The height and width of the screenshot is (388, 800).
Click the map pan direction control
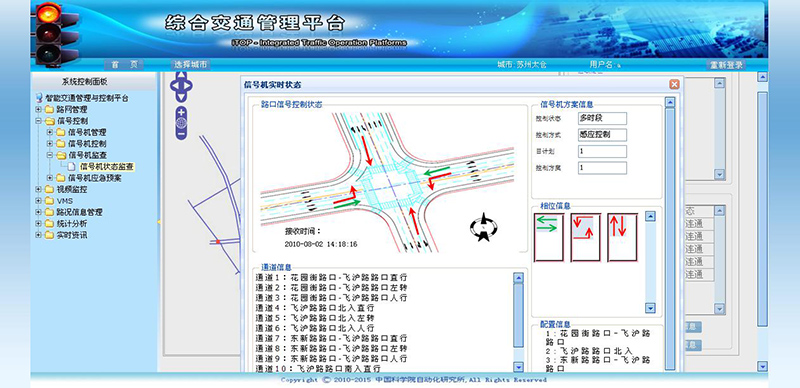[181, 87]
